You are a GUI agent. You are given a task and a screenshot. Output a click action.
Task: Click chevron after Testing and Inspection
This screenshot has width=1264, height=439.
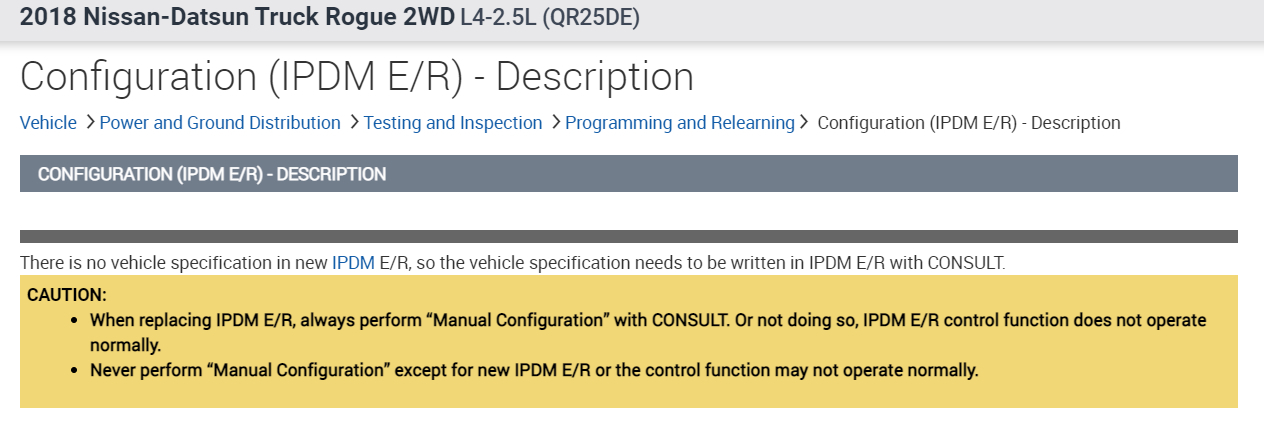click(556, 122)
